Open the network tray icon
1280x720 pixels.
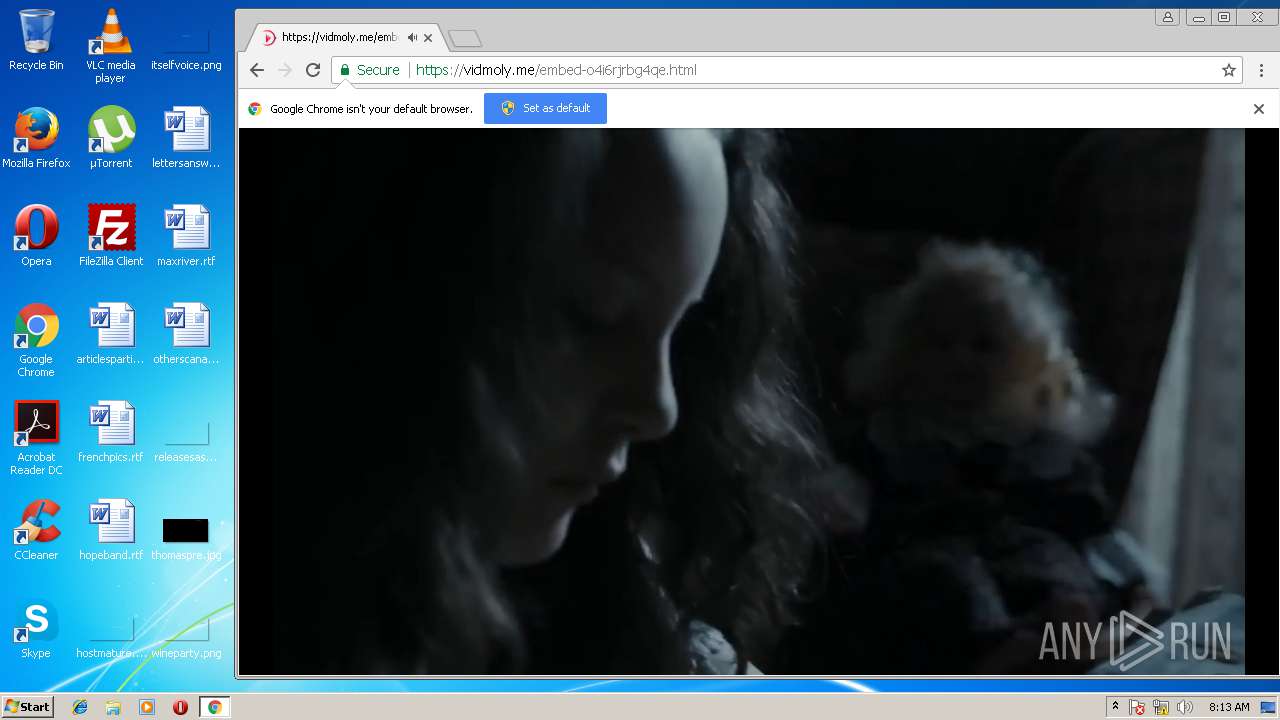click(x=1161, y=707)
